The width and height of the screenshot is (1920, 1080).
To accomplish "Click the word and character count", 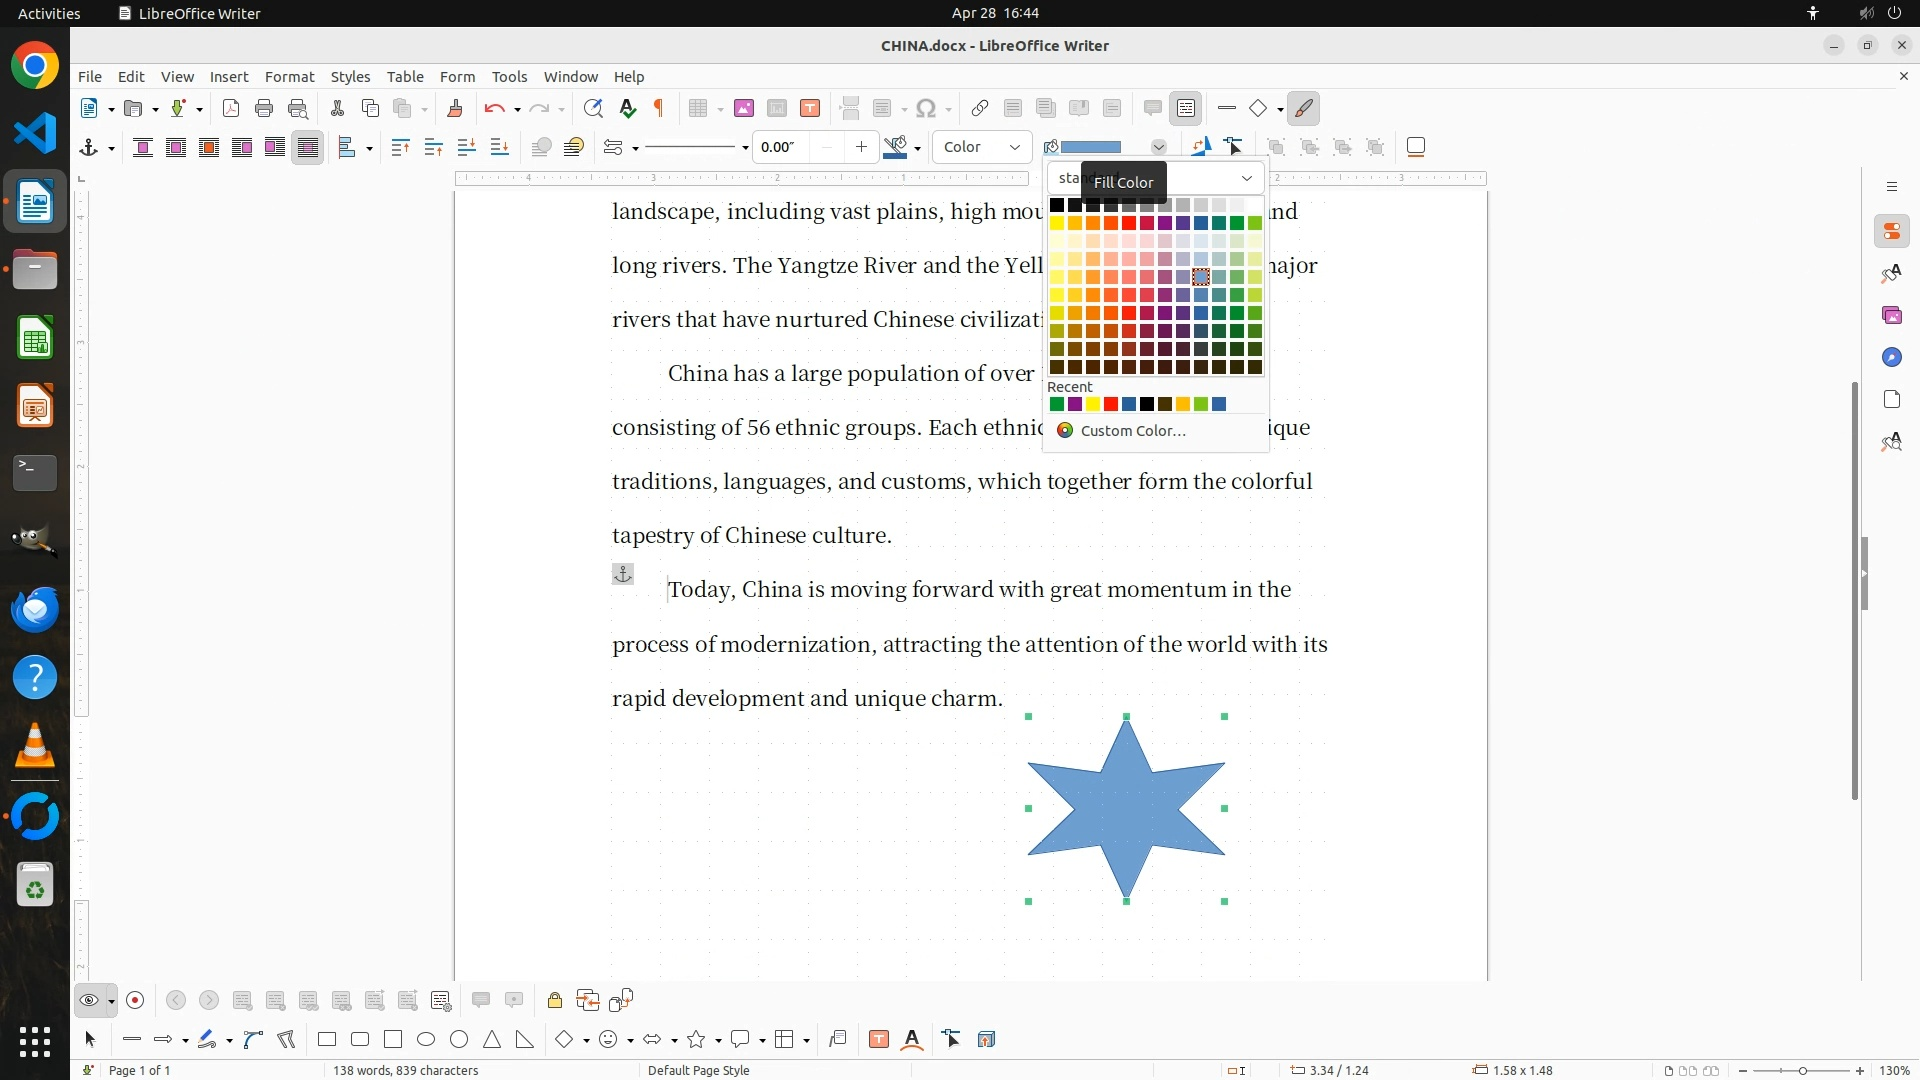I will [x=405, y=1070].
